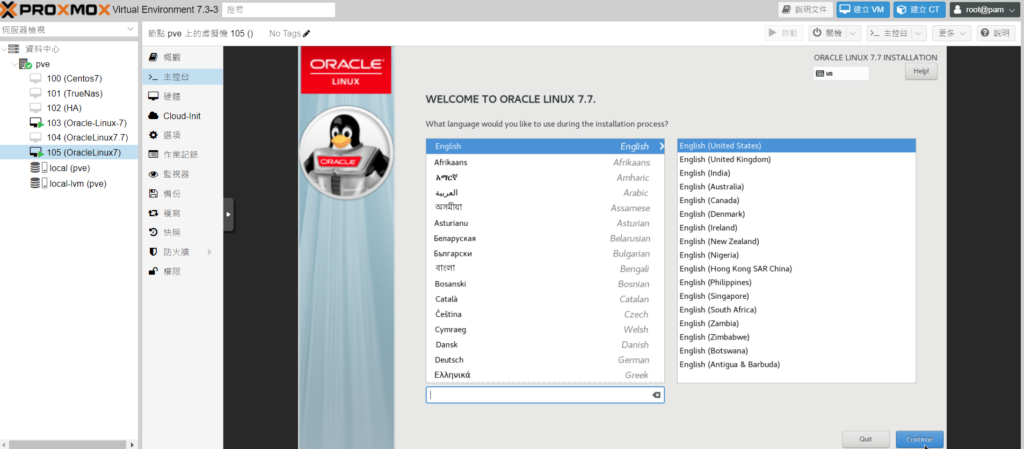Image resolution: width=1024 pixels, height=449 pixels.
Task: Open the 硬體 hardware tab
Action: pos(172,96)
